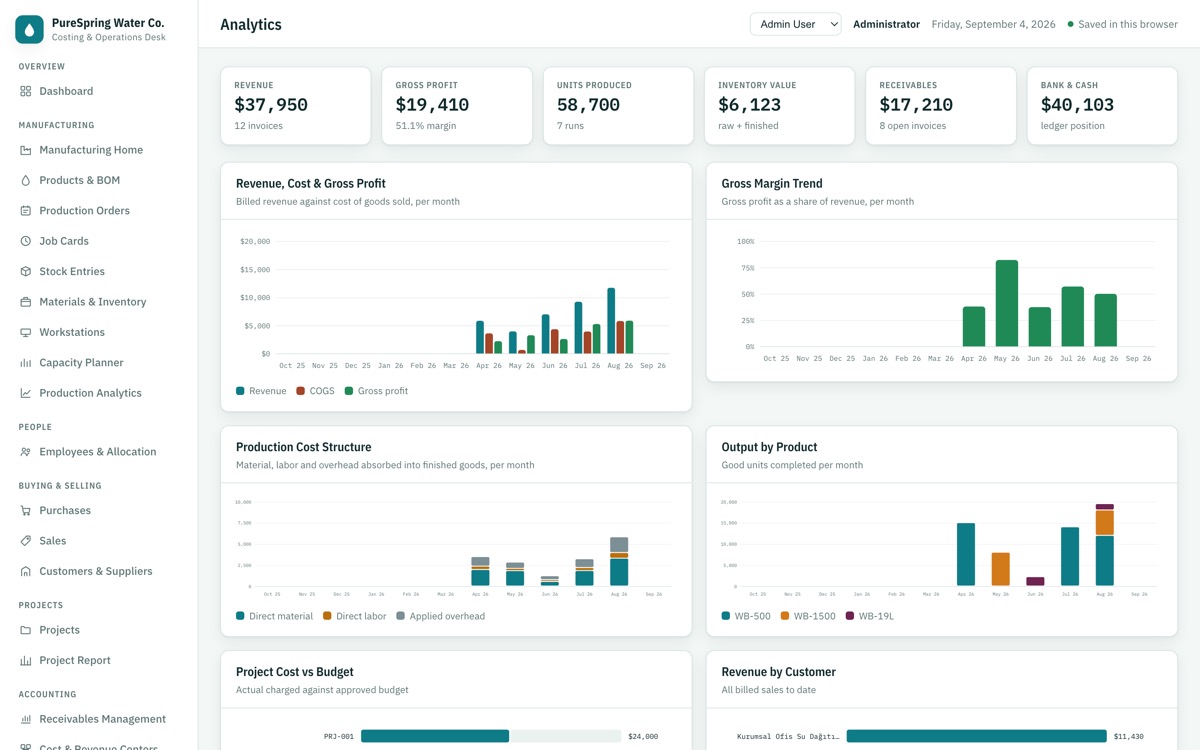Open the Sales page
Image resolution: width=1200 pixels, height=750 pixels.
coord(99,541)
